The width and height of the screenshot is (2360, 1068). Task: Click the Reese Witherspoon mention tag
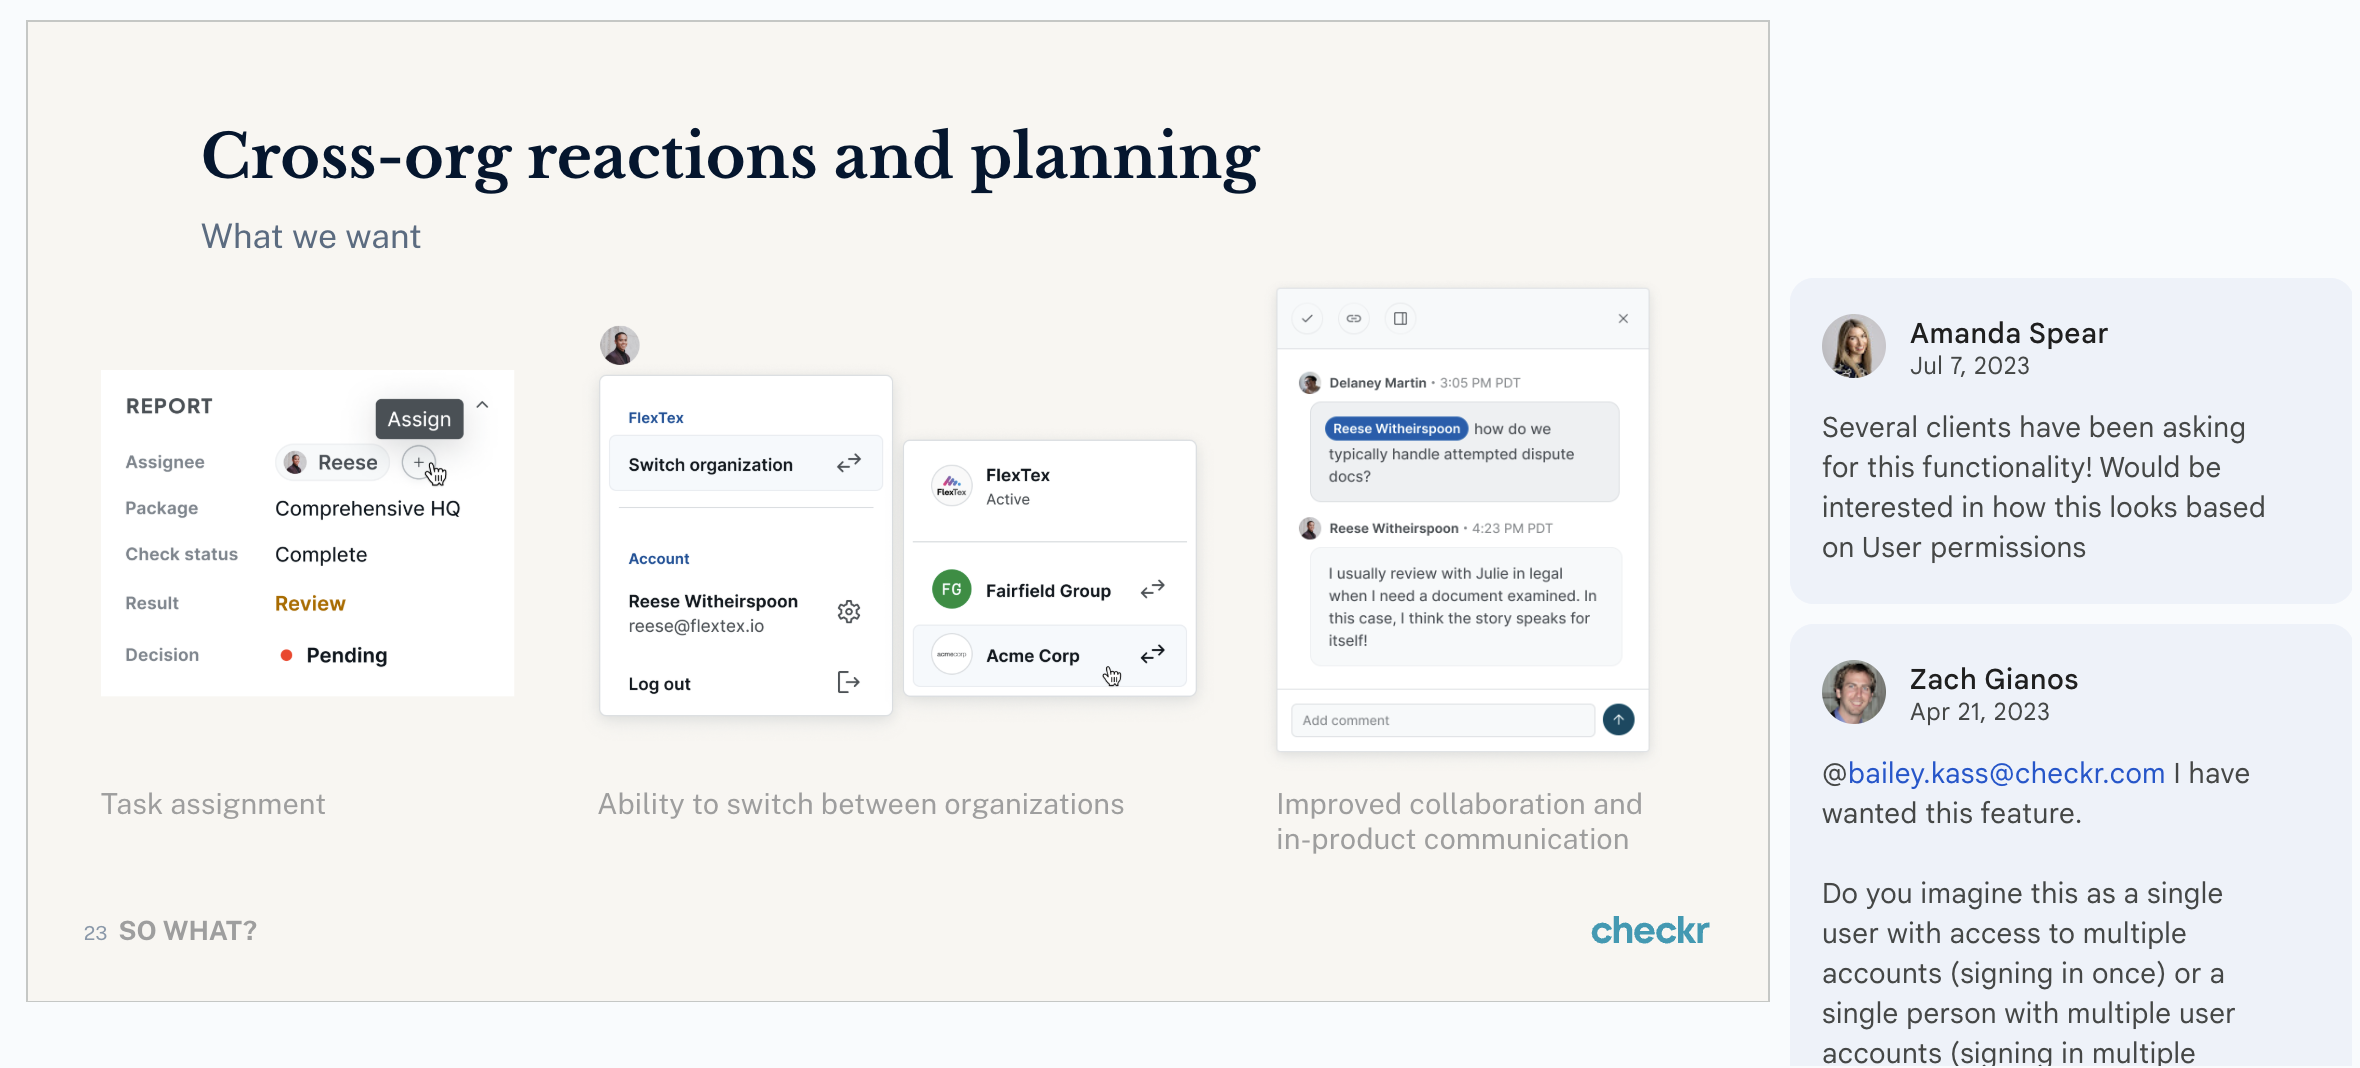(x=1396, y=429)
